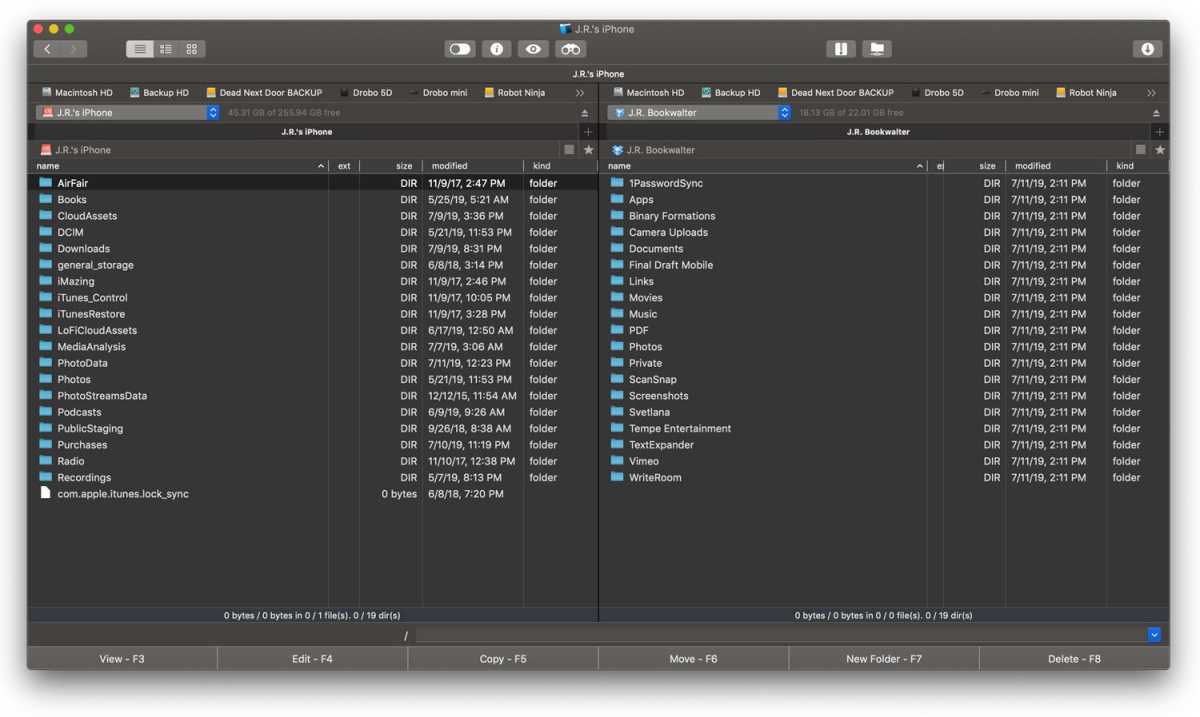The height and width of the screenshot is (717, 1200).
Task: Click Edit - F4 button
Action: (x=312, y=659)
